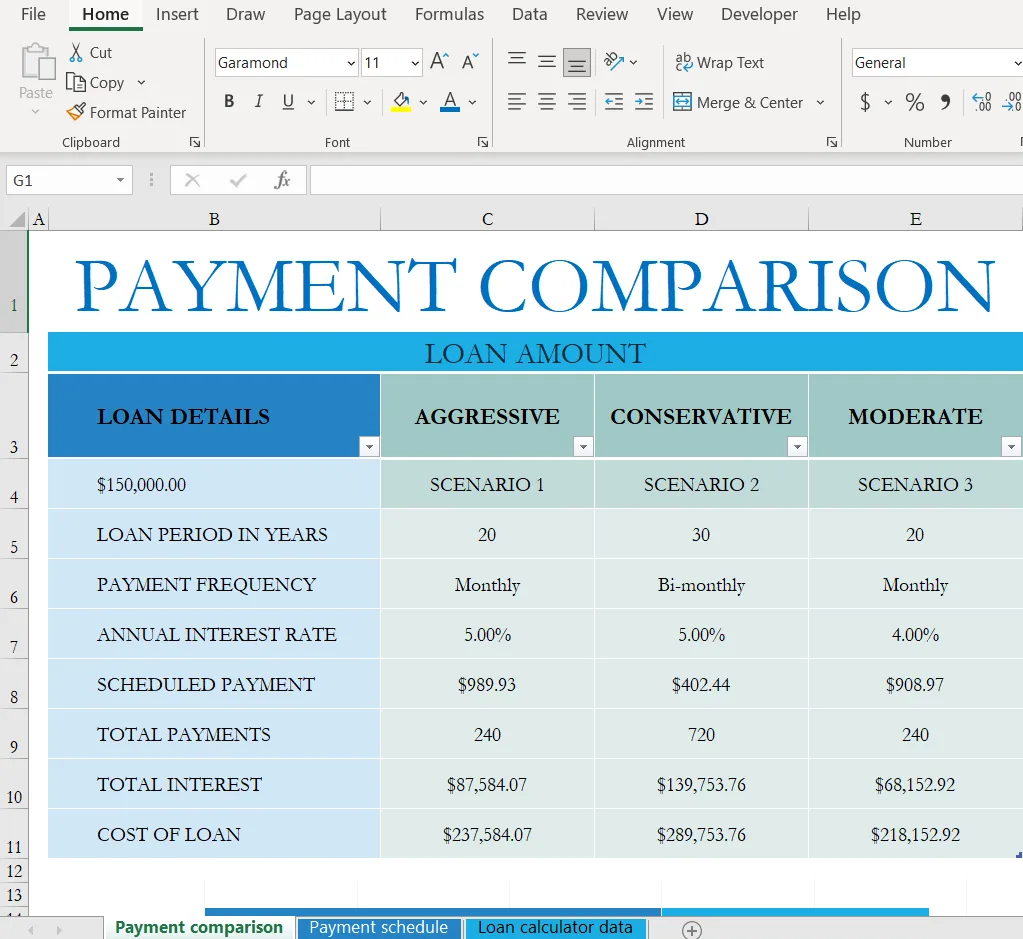Screen dimensions: 1023x939
Task: Toggle Italic formatting
Action: point(259,101)
